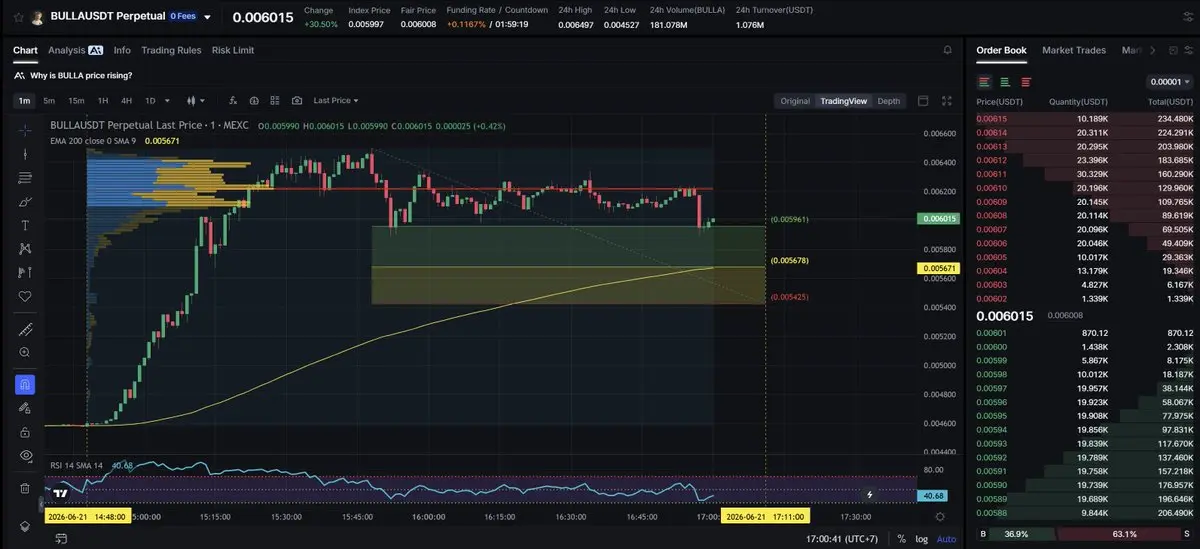Select the brush drawing tool
This screenshot has height=549, width=1200.
coord(25,202)
